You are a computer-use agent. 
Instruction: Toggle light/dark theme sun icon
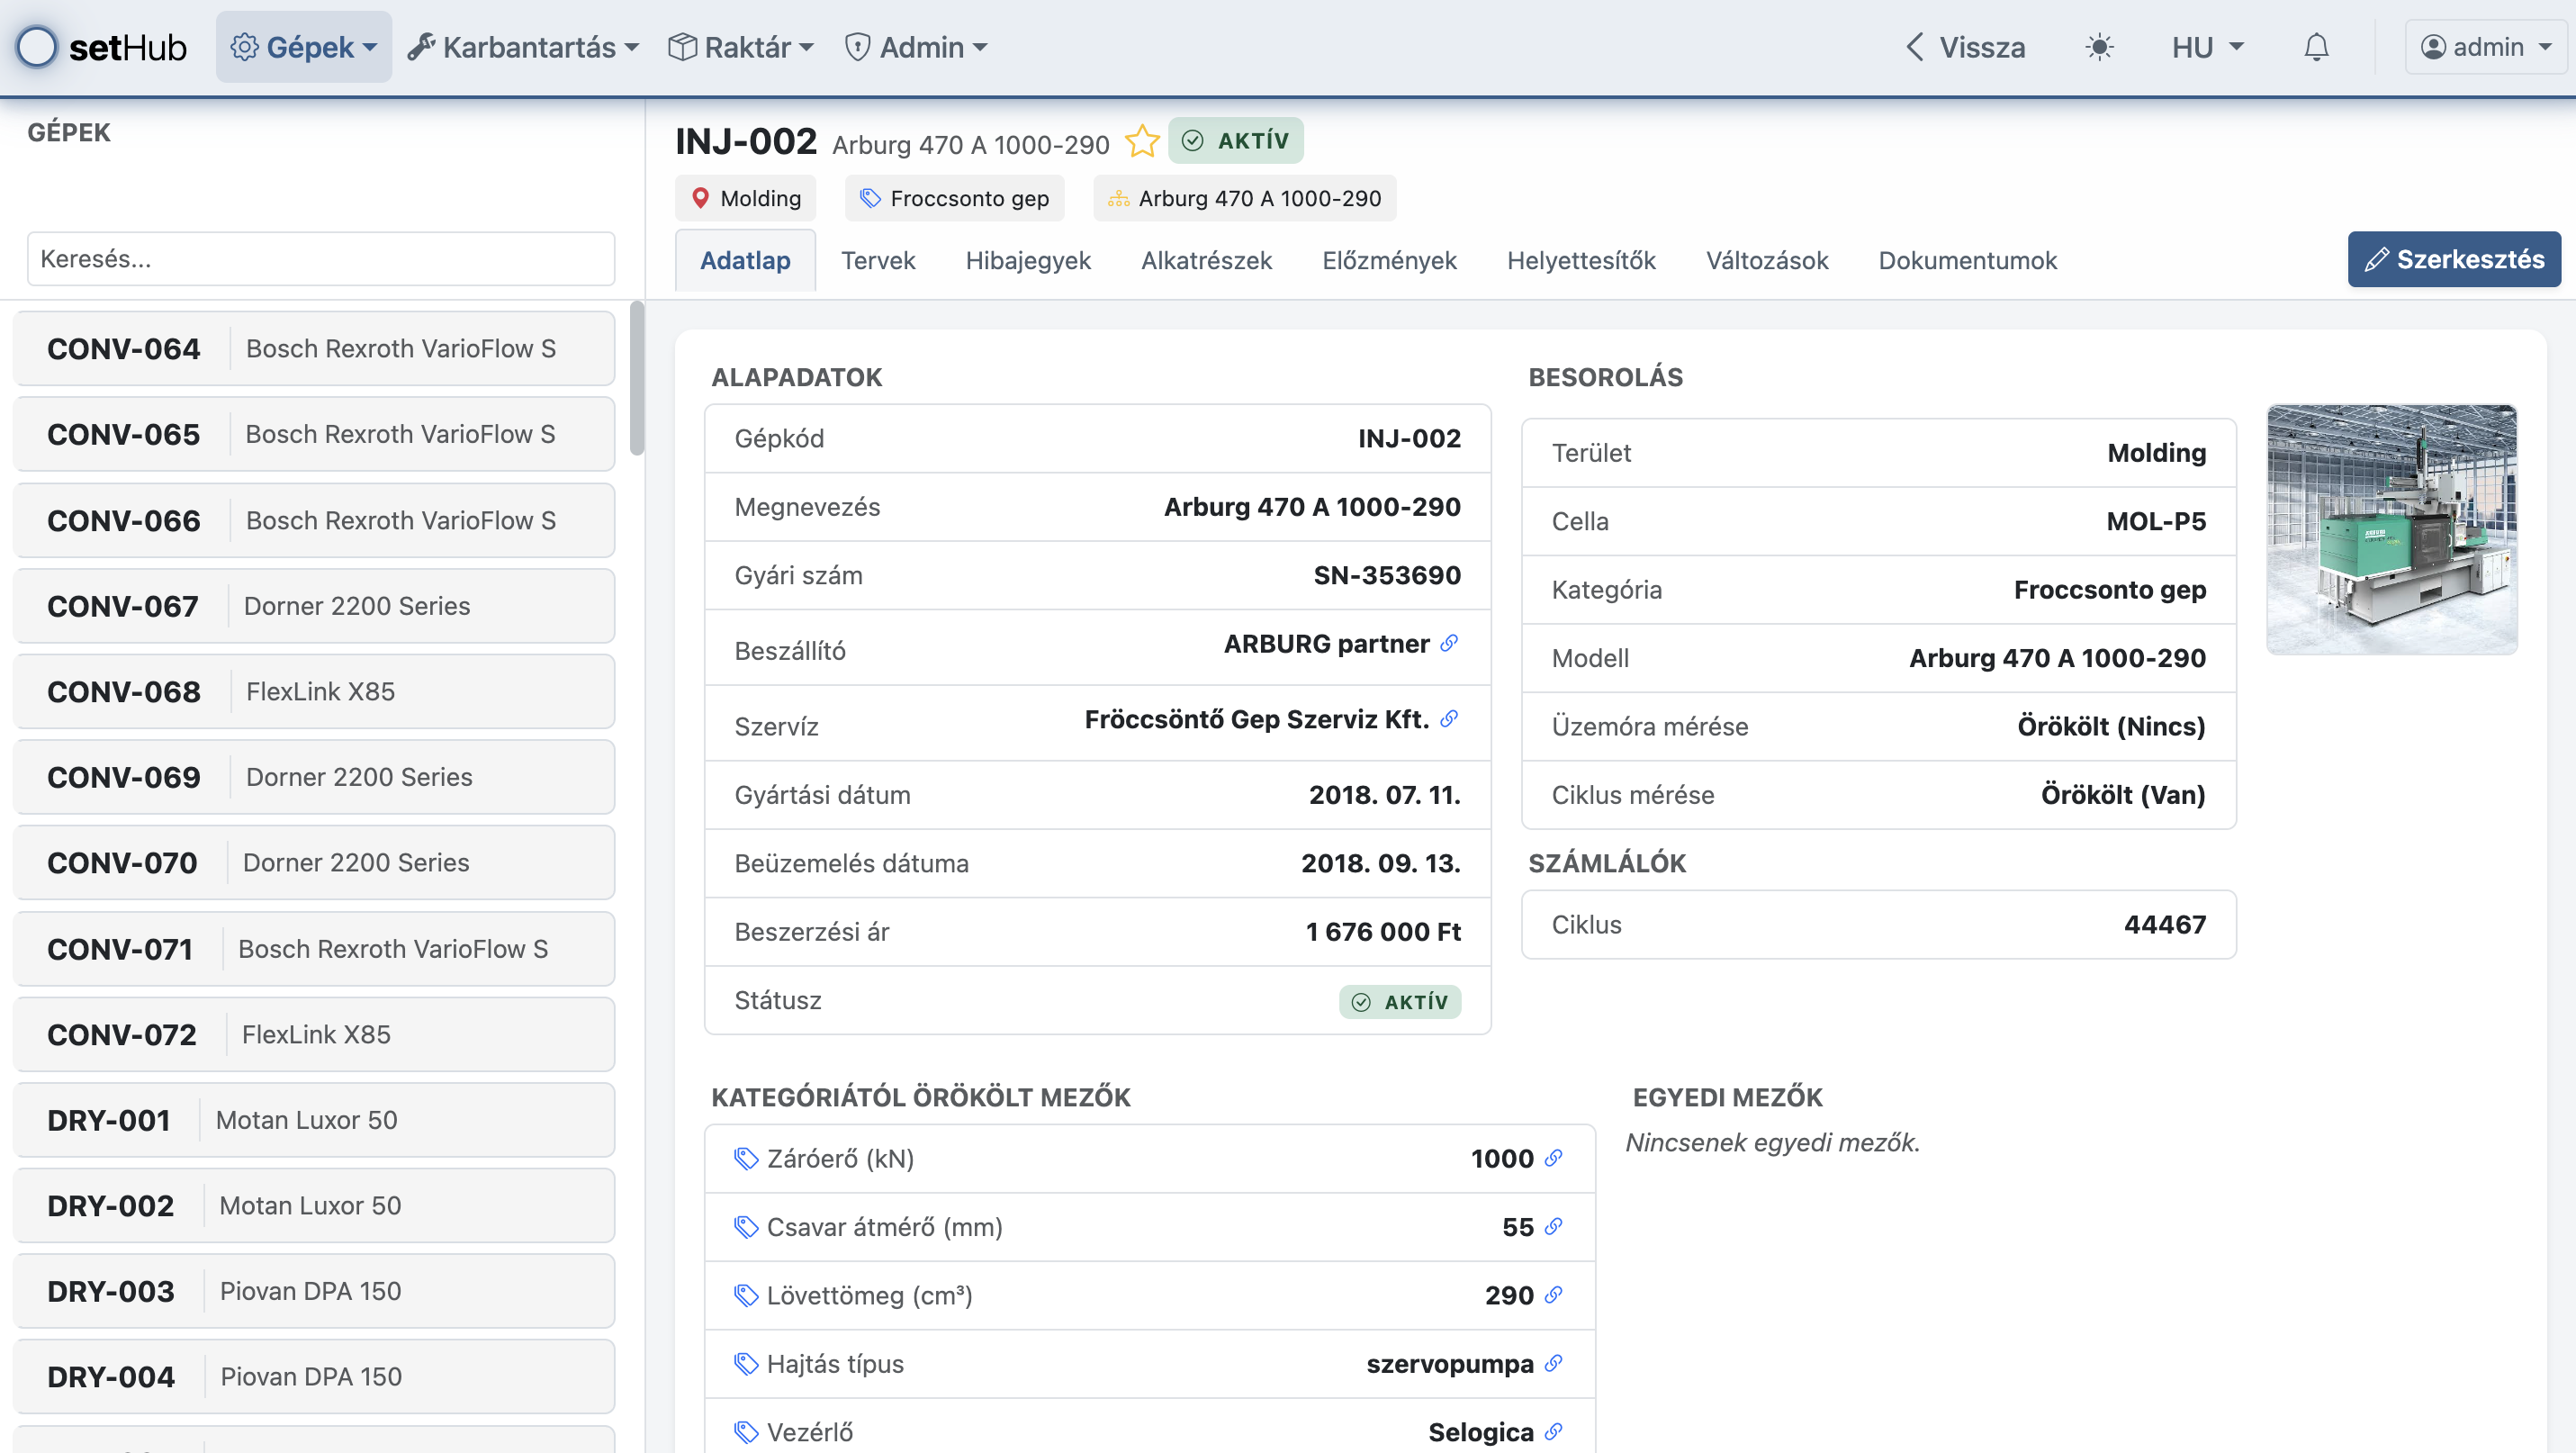coord(2099,47)
